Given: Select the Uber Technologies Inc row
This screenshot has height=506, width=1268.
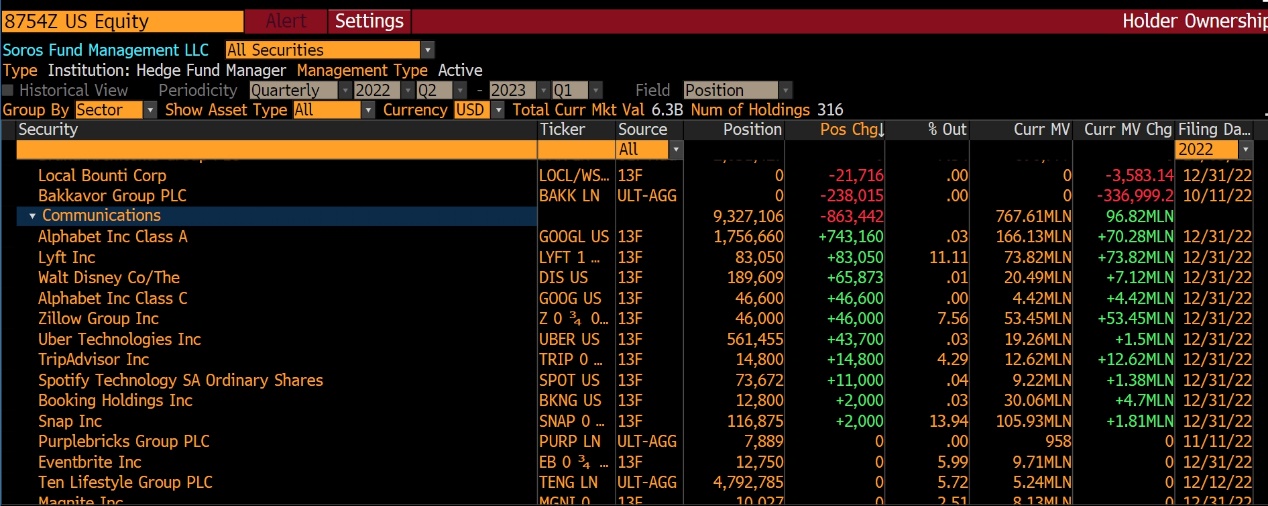Looking at the screenshot, I should point(634,339).
